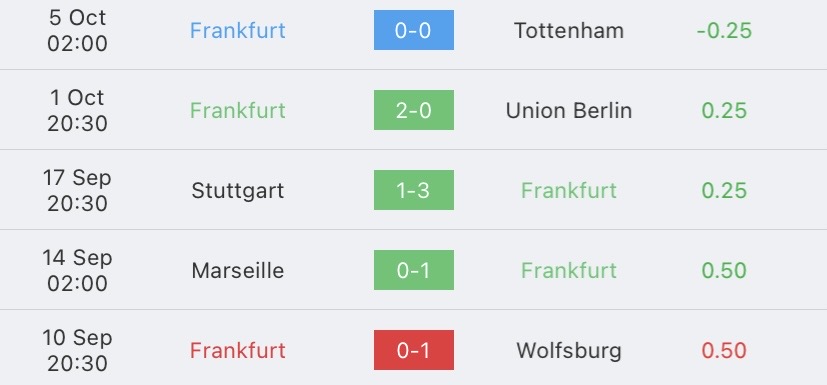Click the 5 Oct 02:00 match date
The width and height of the screenshot is (827, 385).
pyautogui.click(x=78, y=30)
